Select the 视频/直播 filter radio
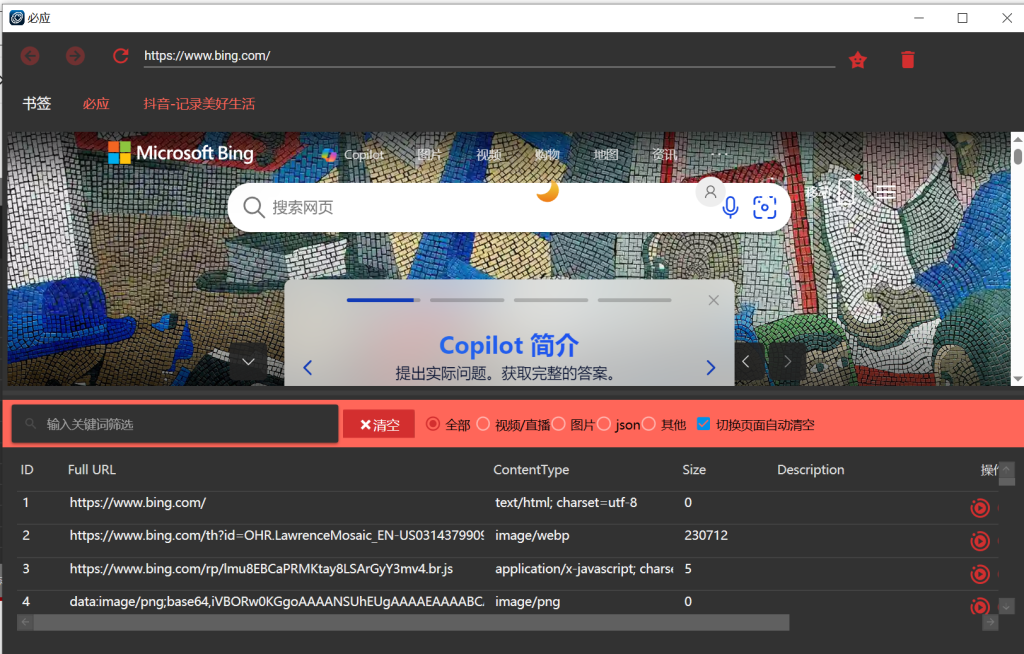 point(483,424)
